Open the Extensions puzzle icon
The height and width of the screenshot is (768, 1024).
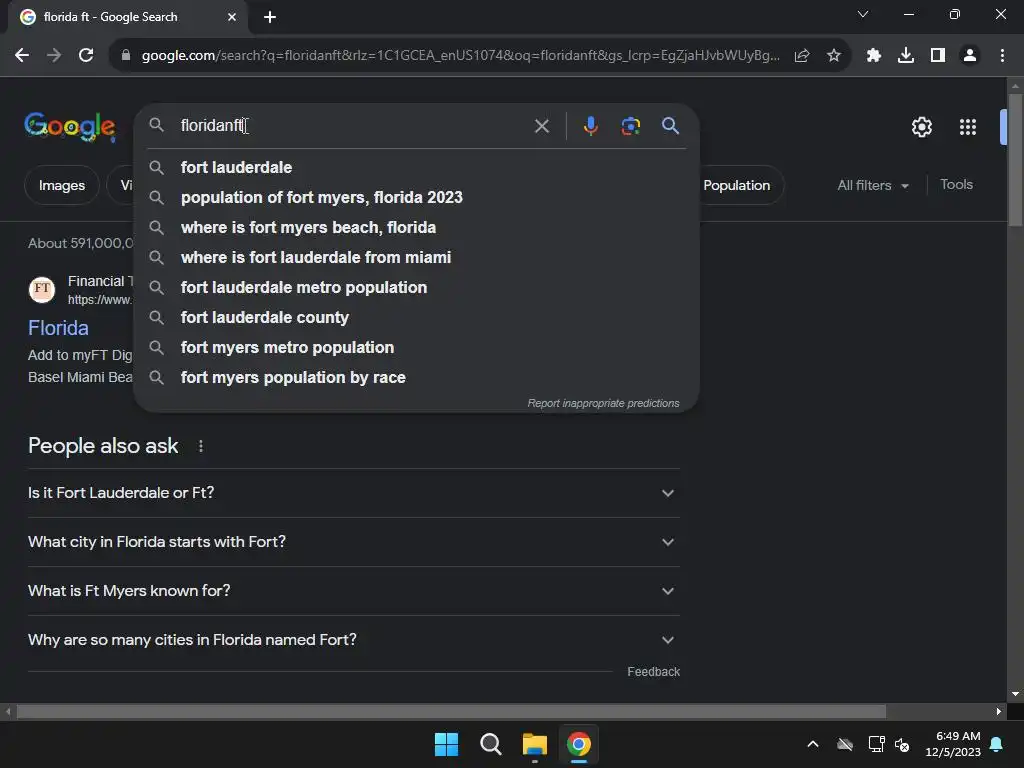874,56
